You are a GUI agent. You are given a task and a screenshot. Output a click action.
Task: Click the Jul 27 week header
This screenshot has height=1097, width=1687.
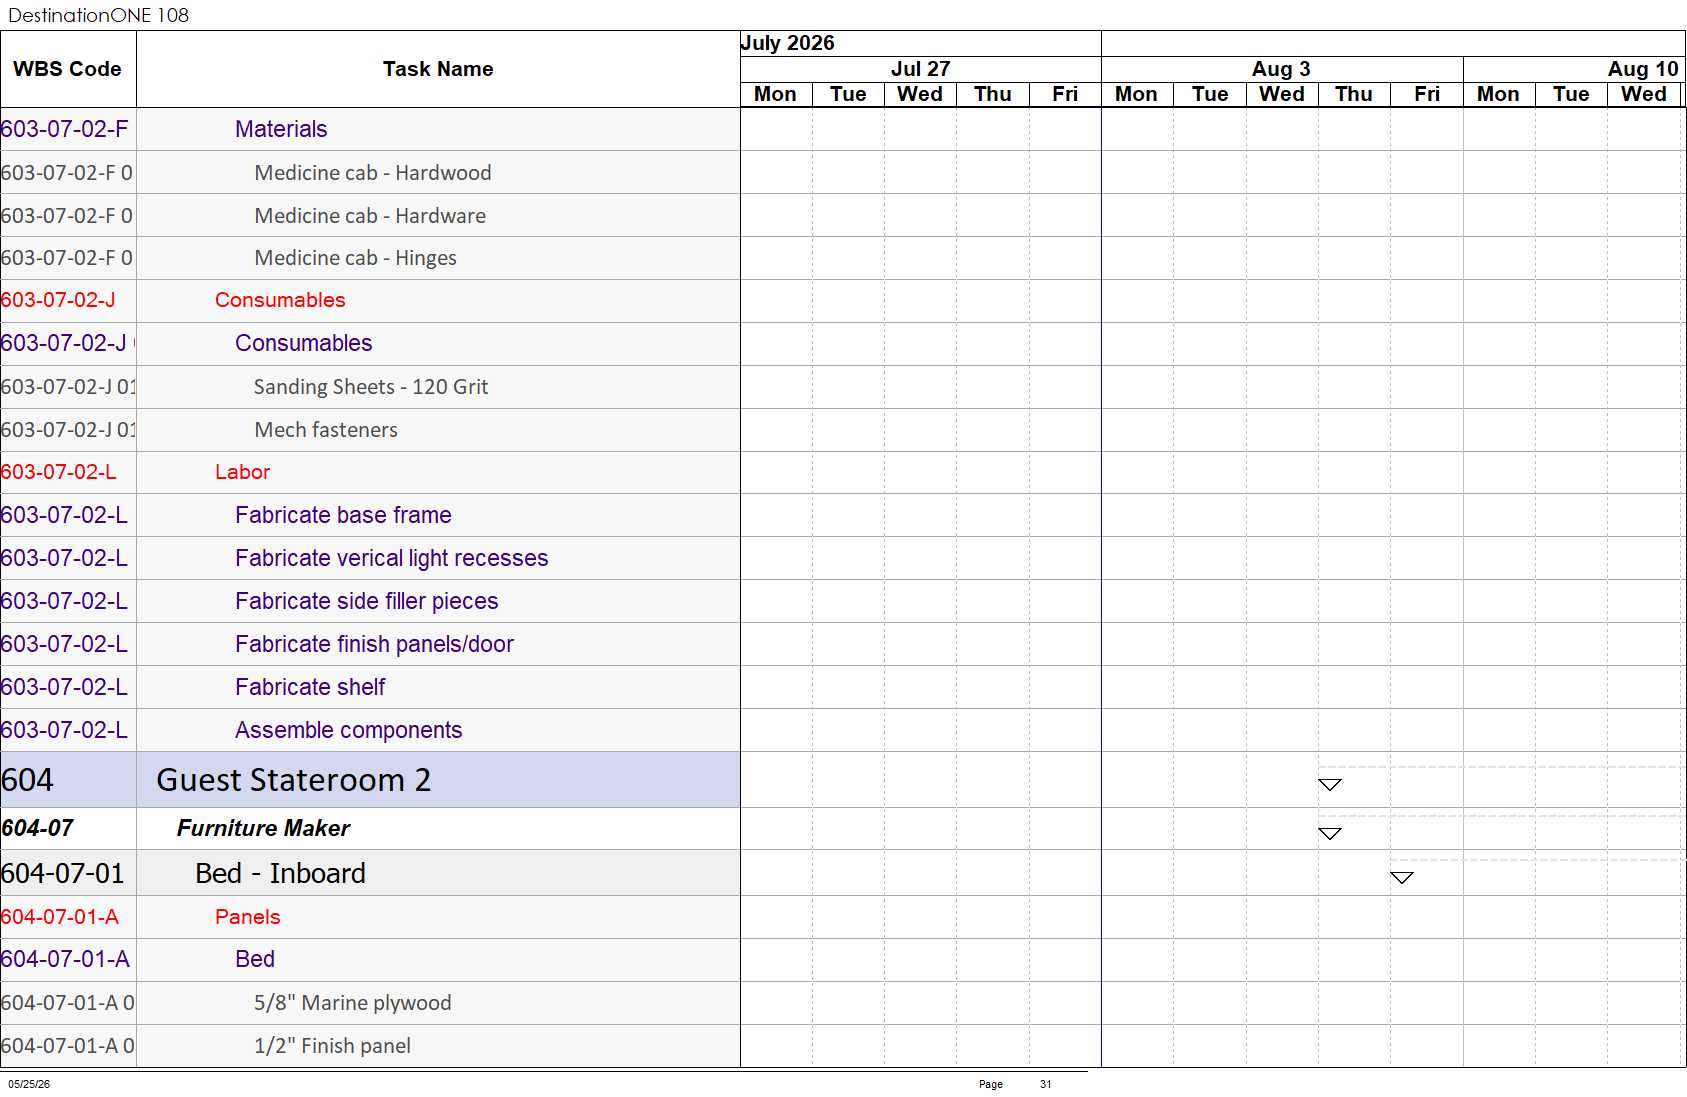pyautogui.click(x=920, y=69)
